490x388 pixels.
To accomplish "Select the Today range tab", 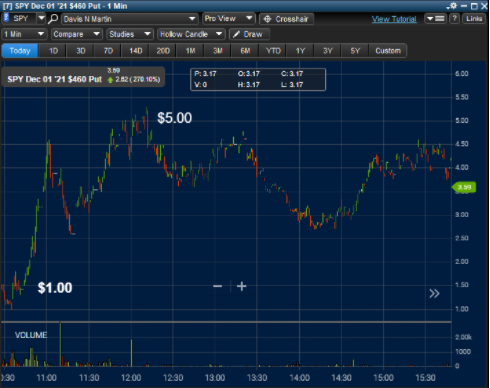I will 20,51.
